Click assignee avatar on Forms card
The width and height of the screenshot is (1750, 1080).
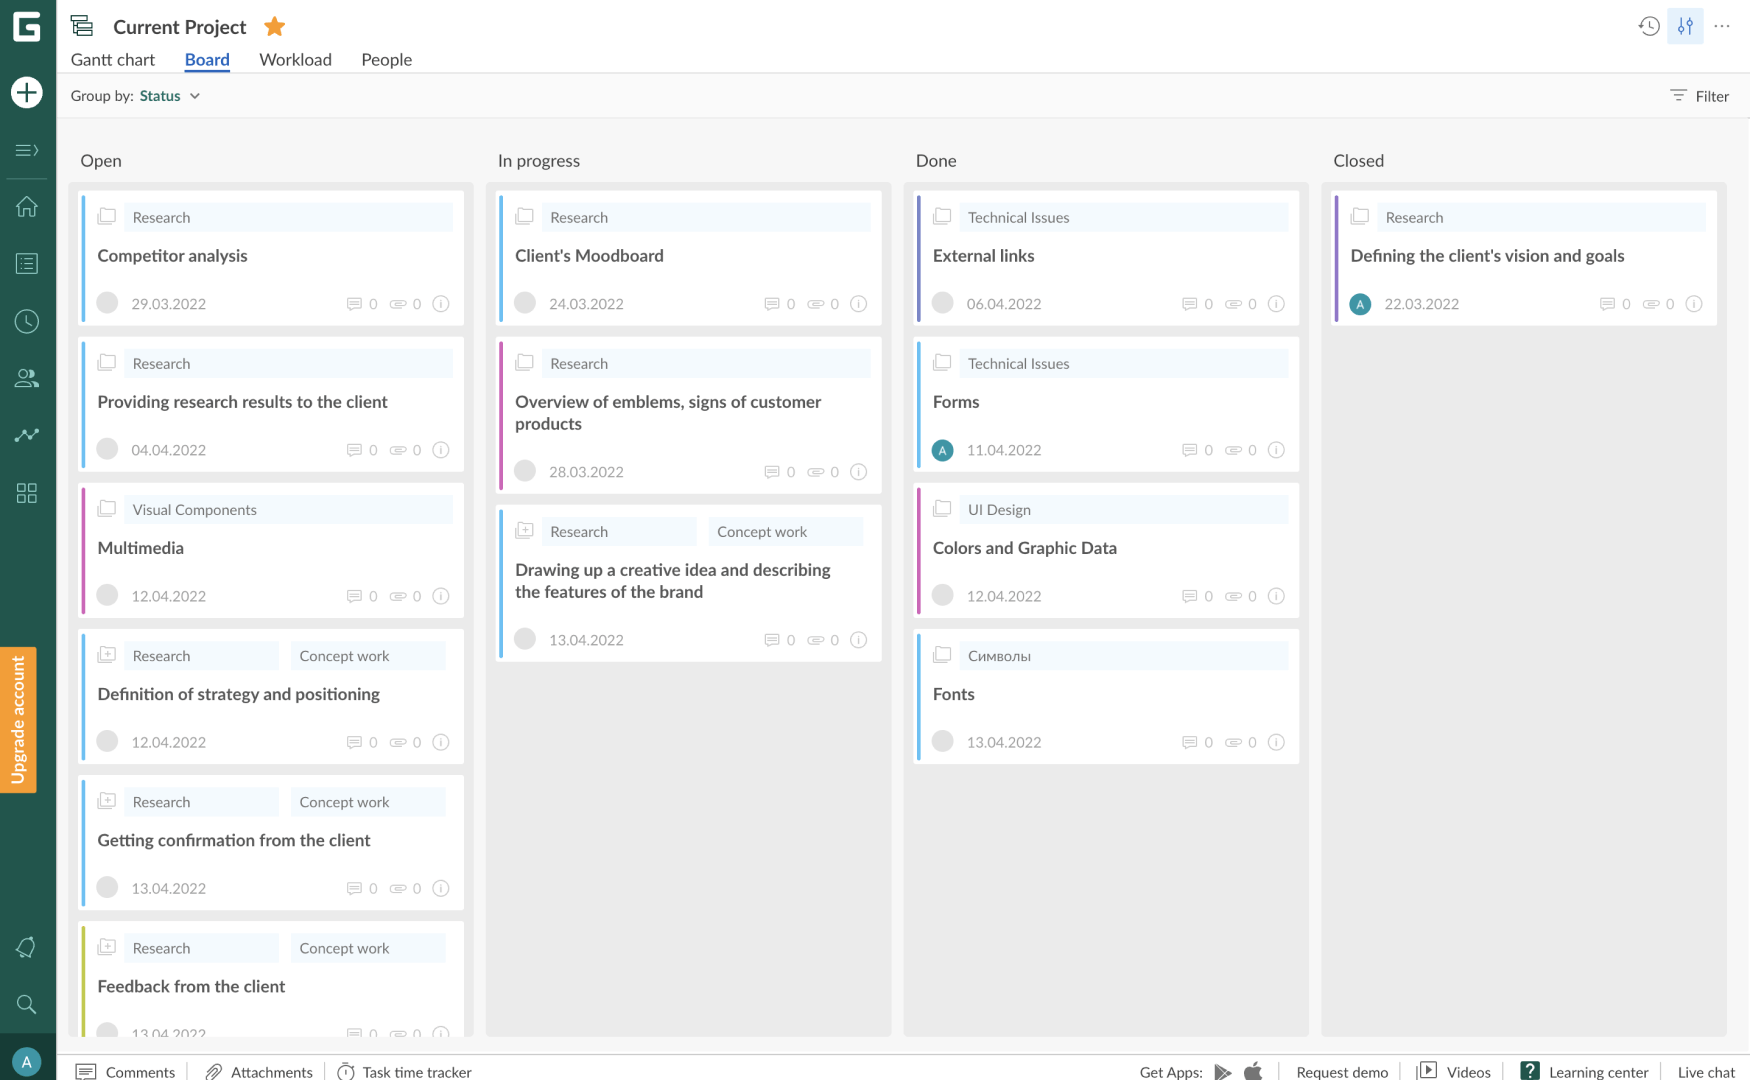943,450
